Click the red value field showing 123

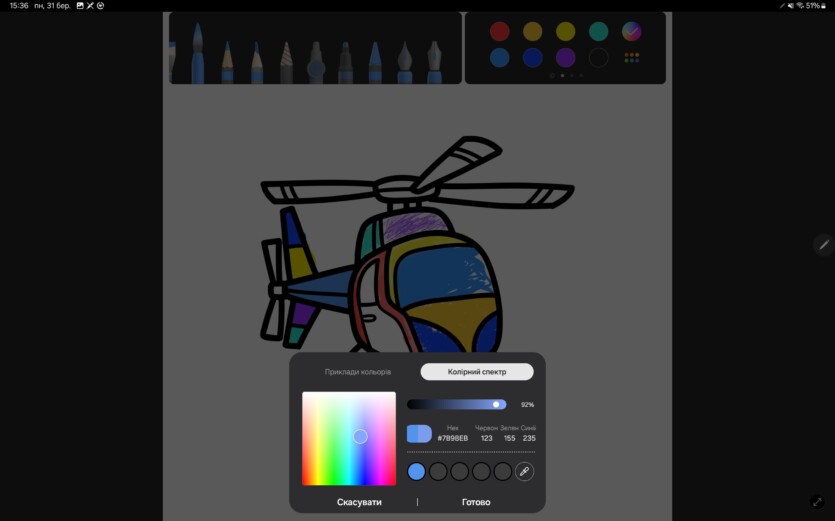[486, 438]
